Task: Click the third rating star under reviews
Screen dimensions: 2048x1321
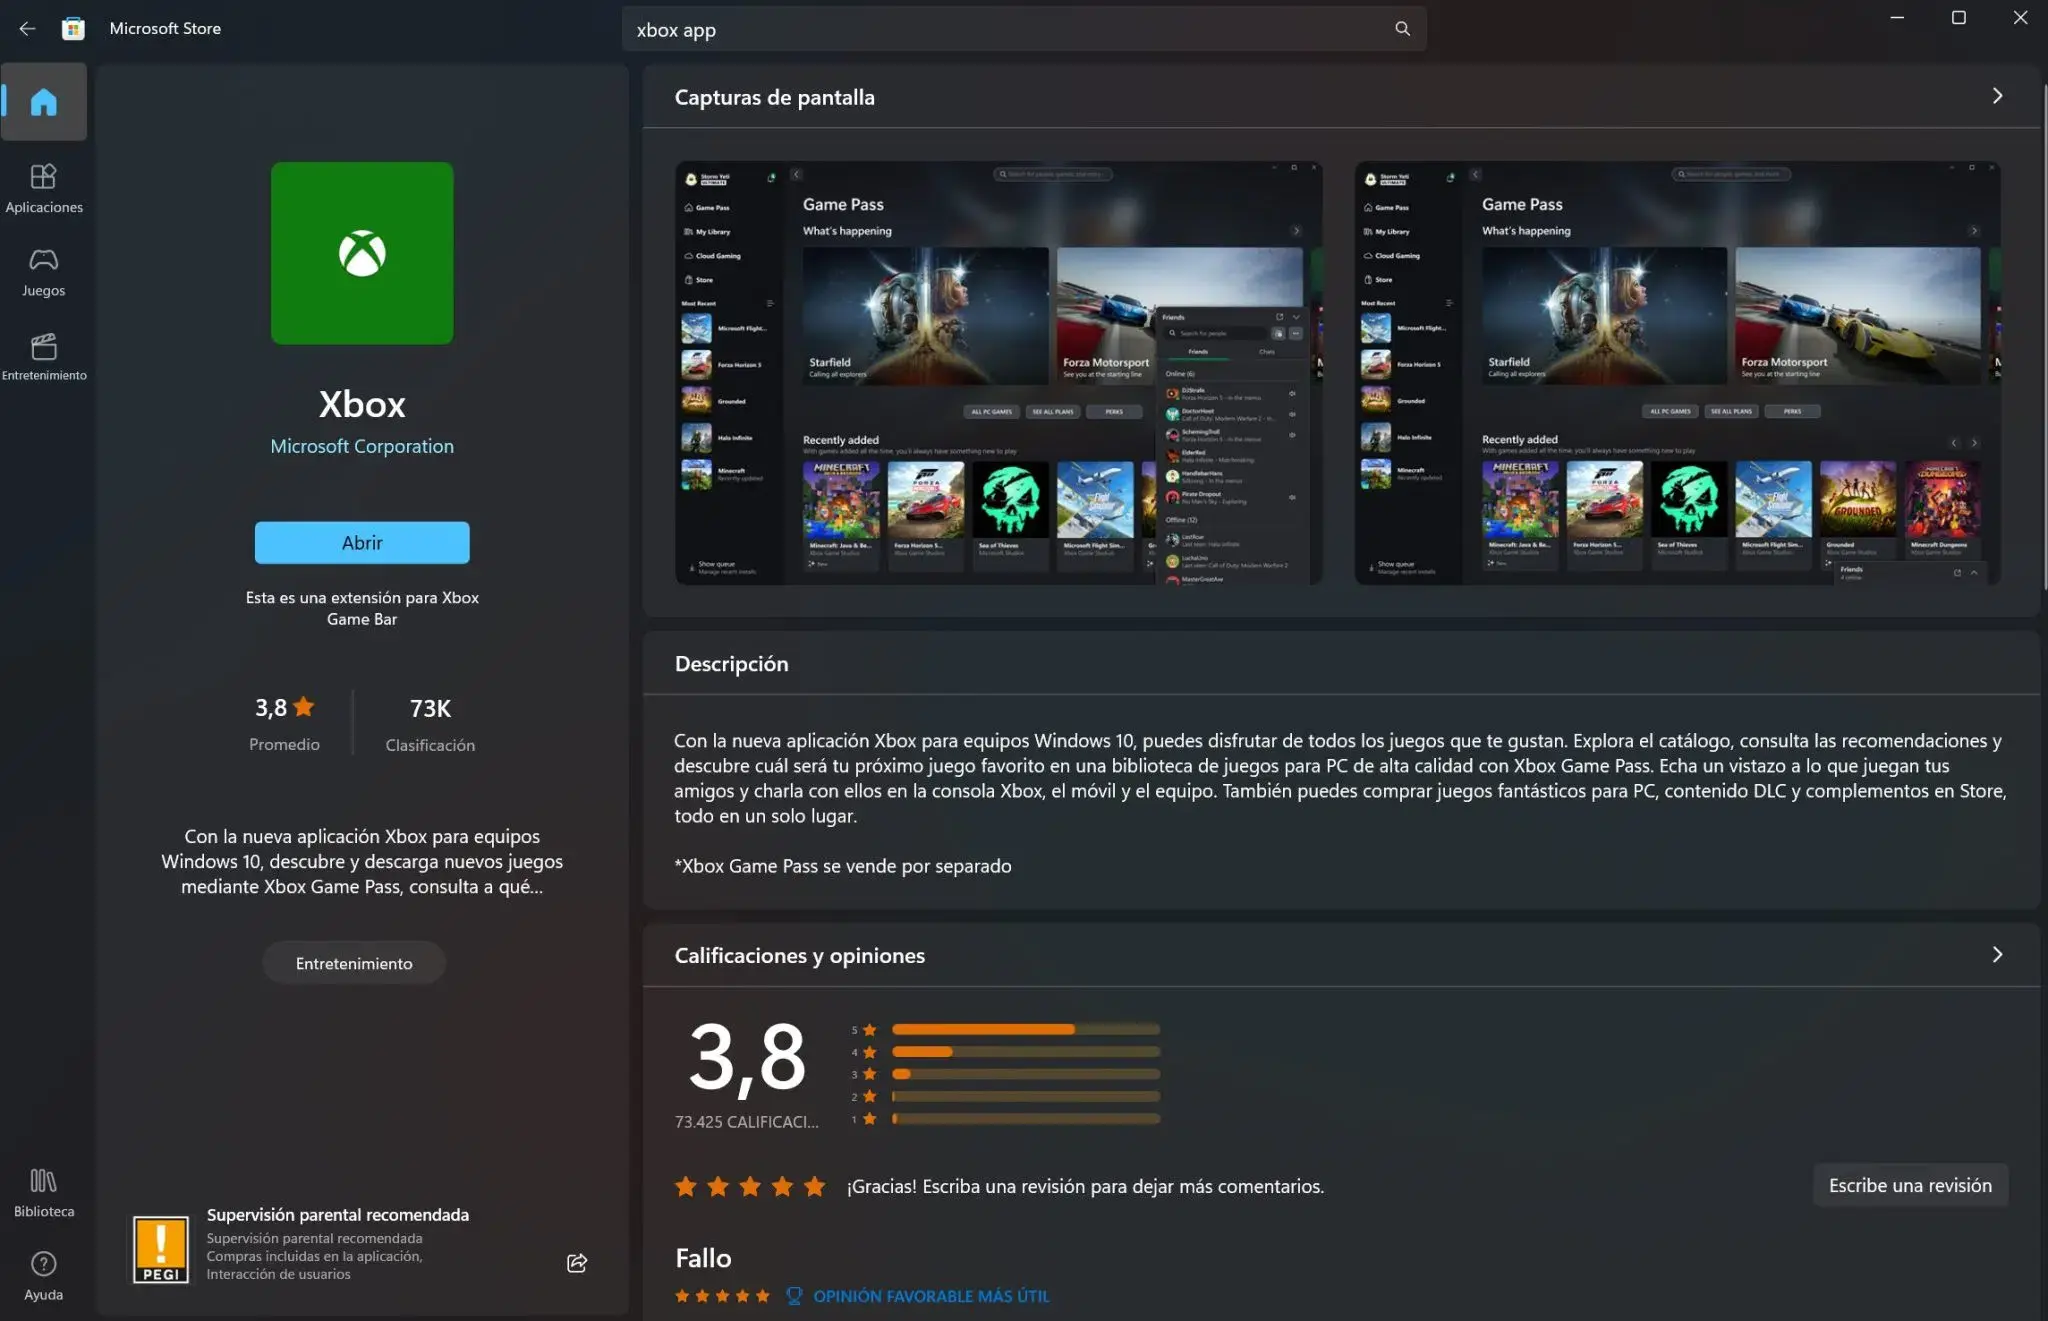Action: (750, 1186)
